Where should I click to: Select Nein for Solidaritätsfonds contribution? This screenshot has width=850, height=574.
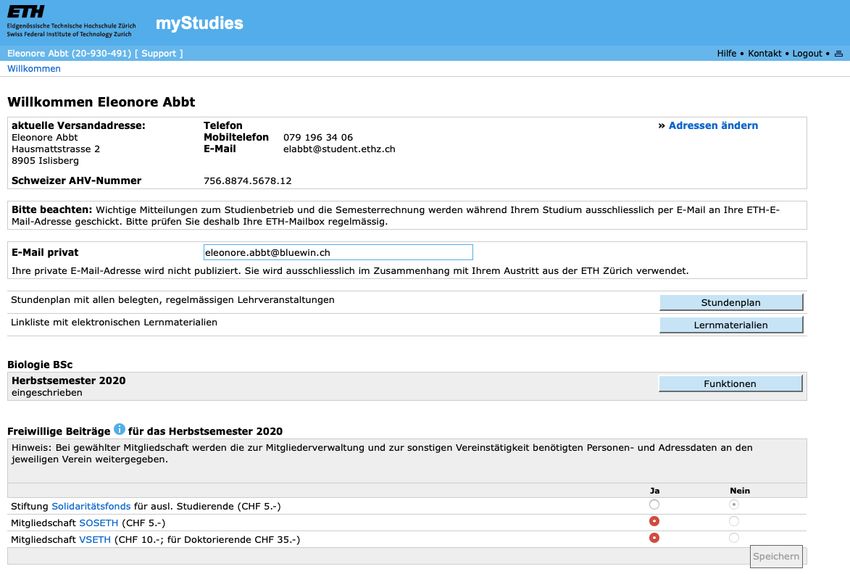[733, 505]
